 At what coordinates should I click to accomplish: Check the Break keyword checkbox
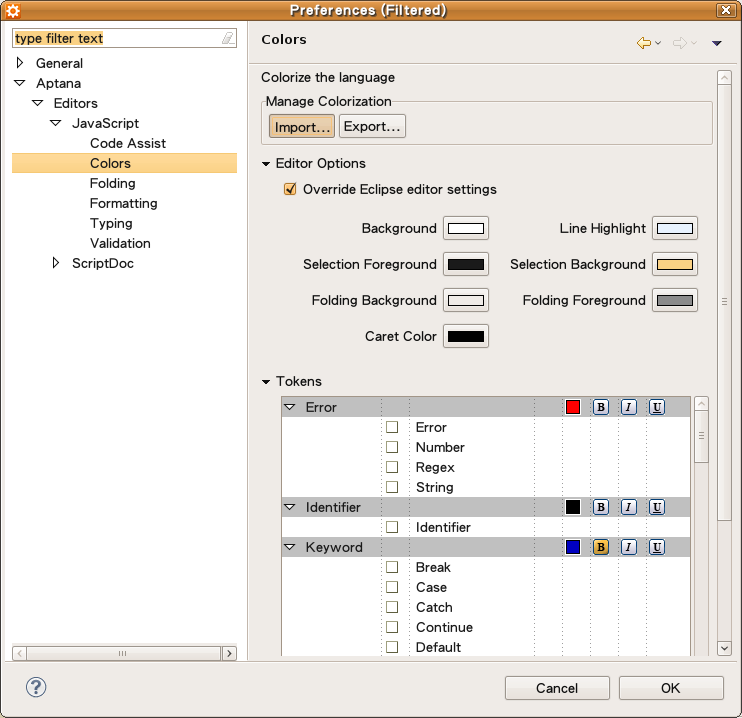point(392,567)
